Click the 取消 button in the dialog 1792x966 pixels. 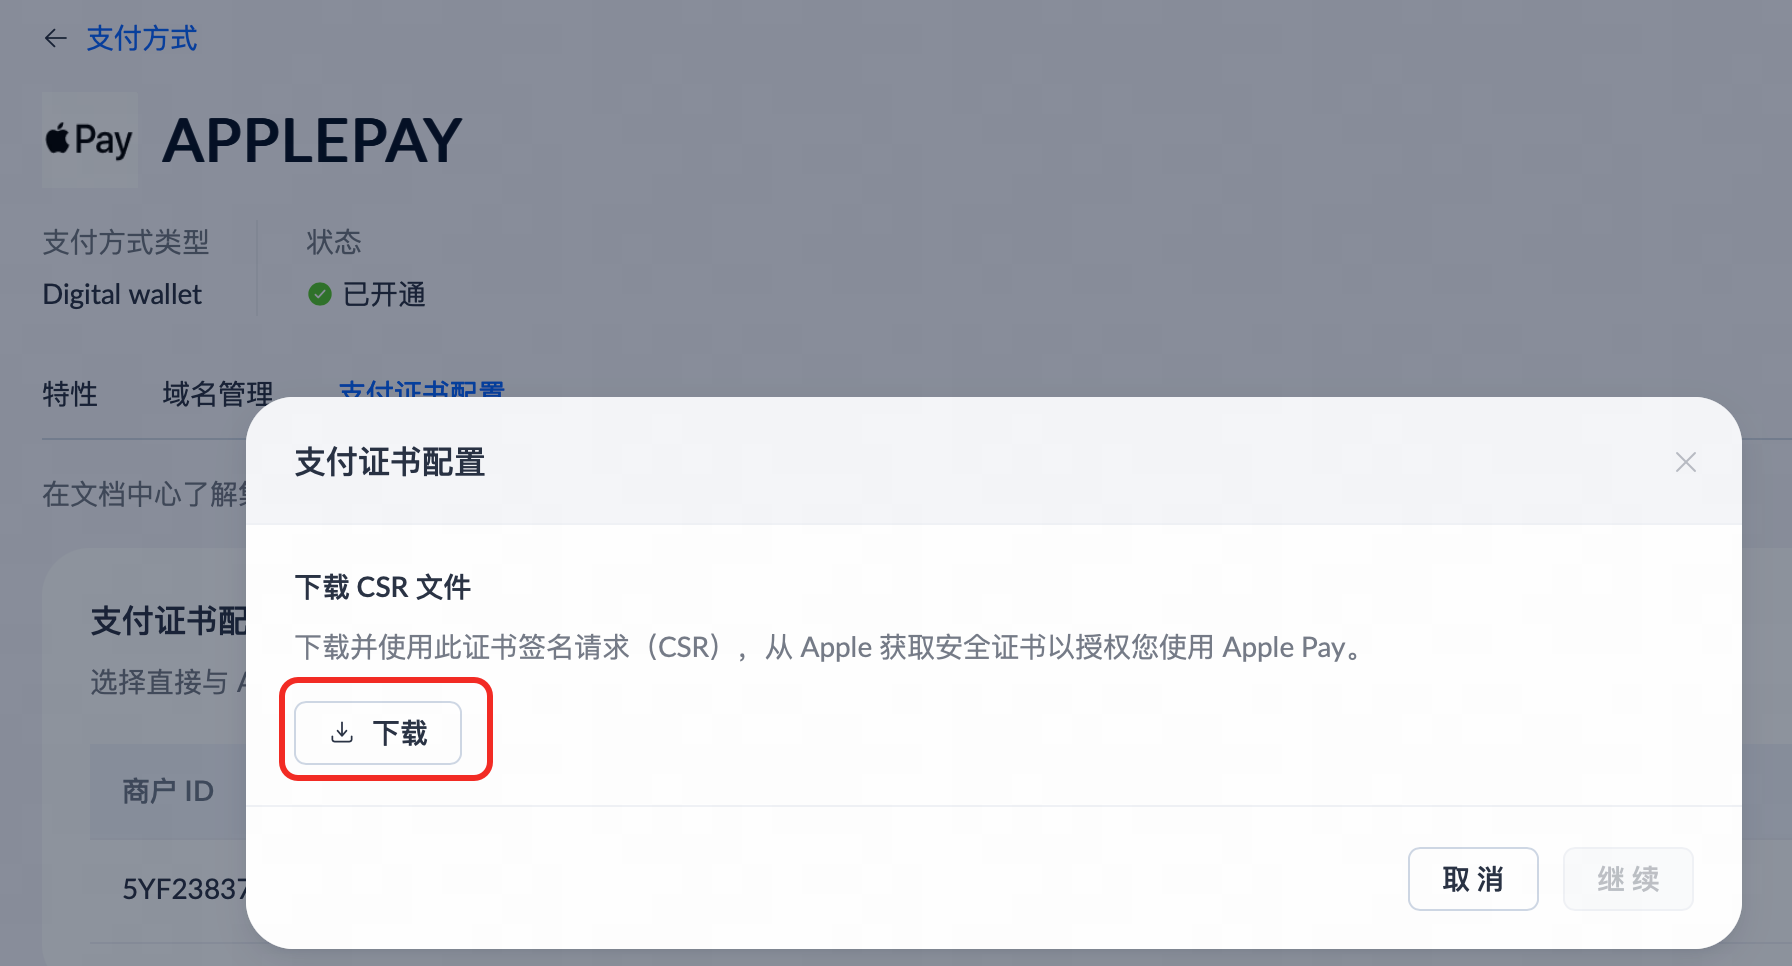pyautogui.click(x=1473, y=879)
